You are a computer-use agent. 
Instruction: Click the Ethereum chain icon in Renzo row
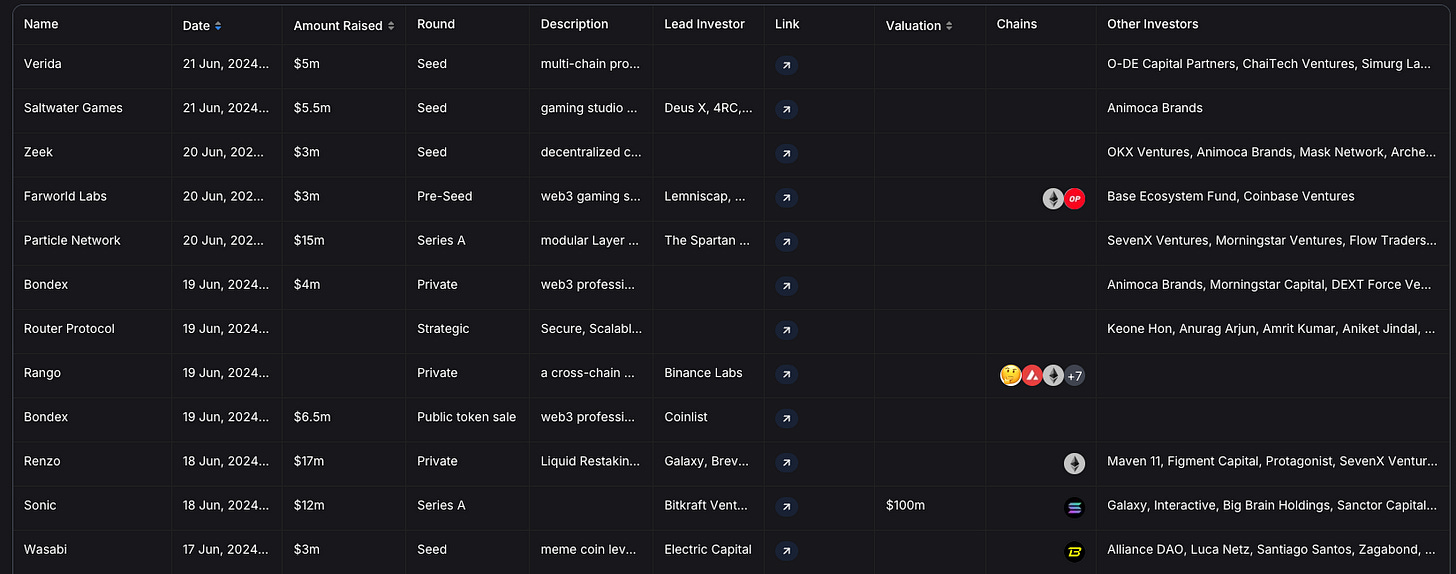click(1074, 463)
